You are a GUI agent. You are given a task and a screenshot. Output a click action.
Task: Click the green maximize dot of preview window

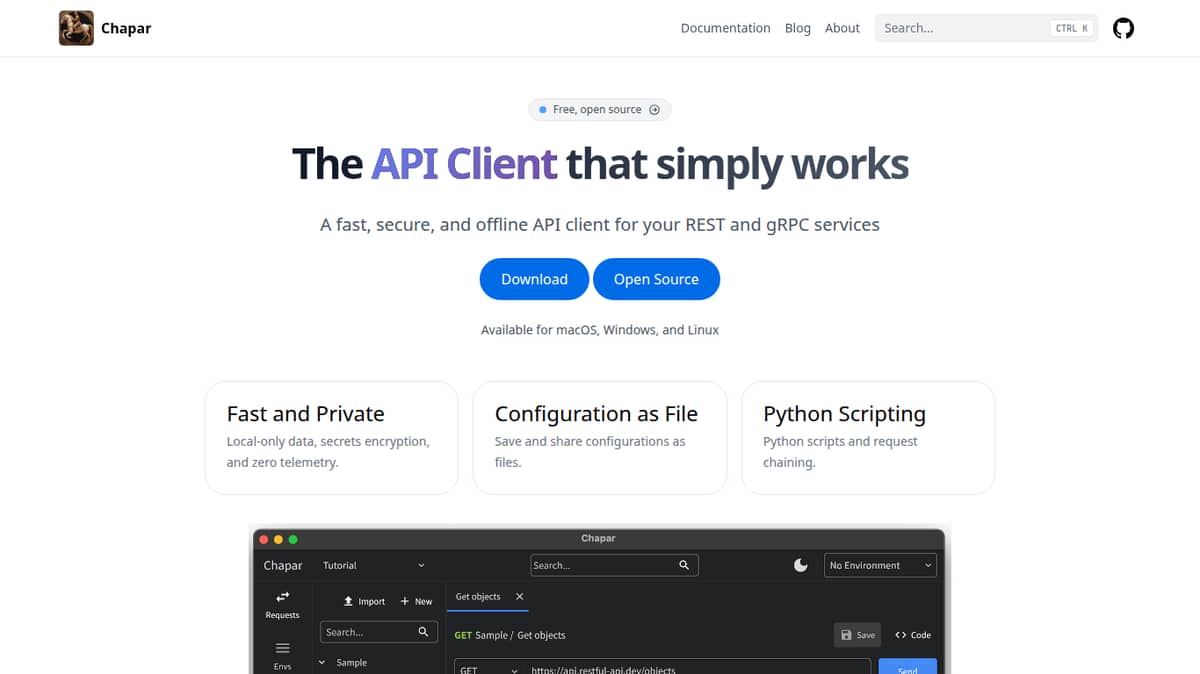293,539
